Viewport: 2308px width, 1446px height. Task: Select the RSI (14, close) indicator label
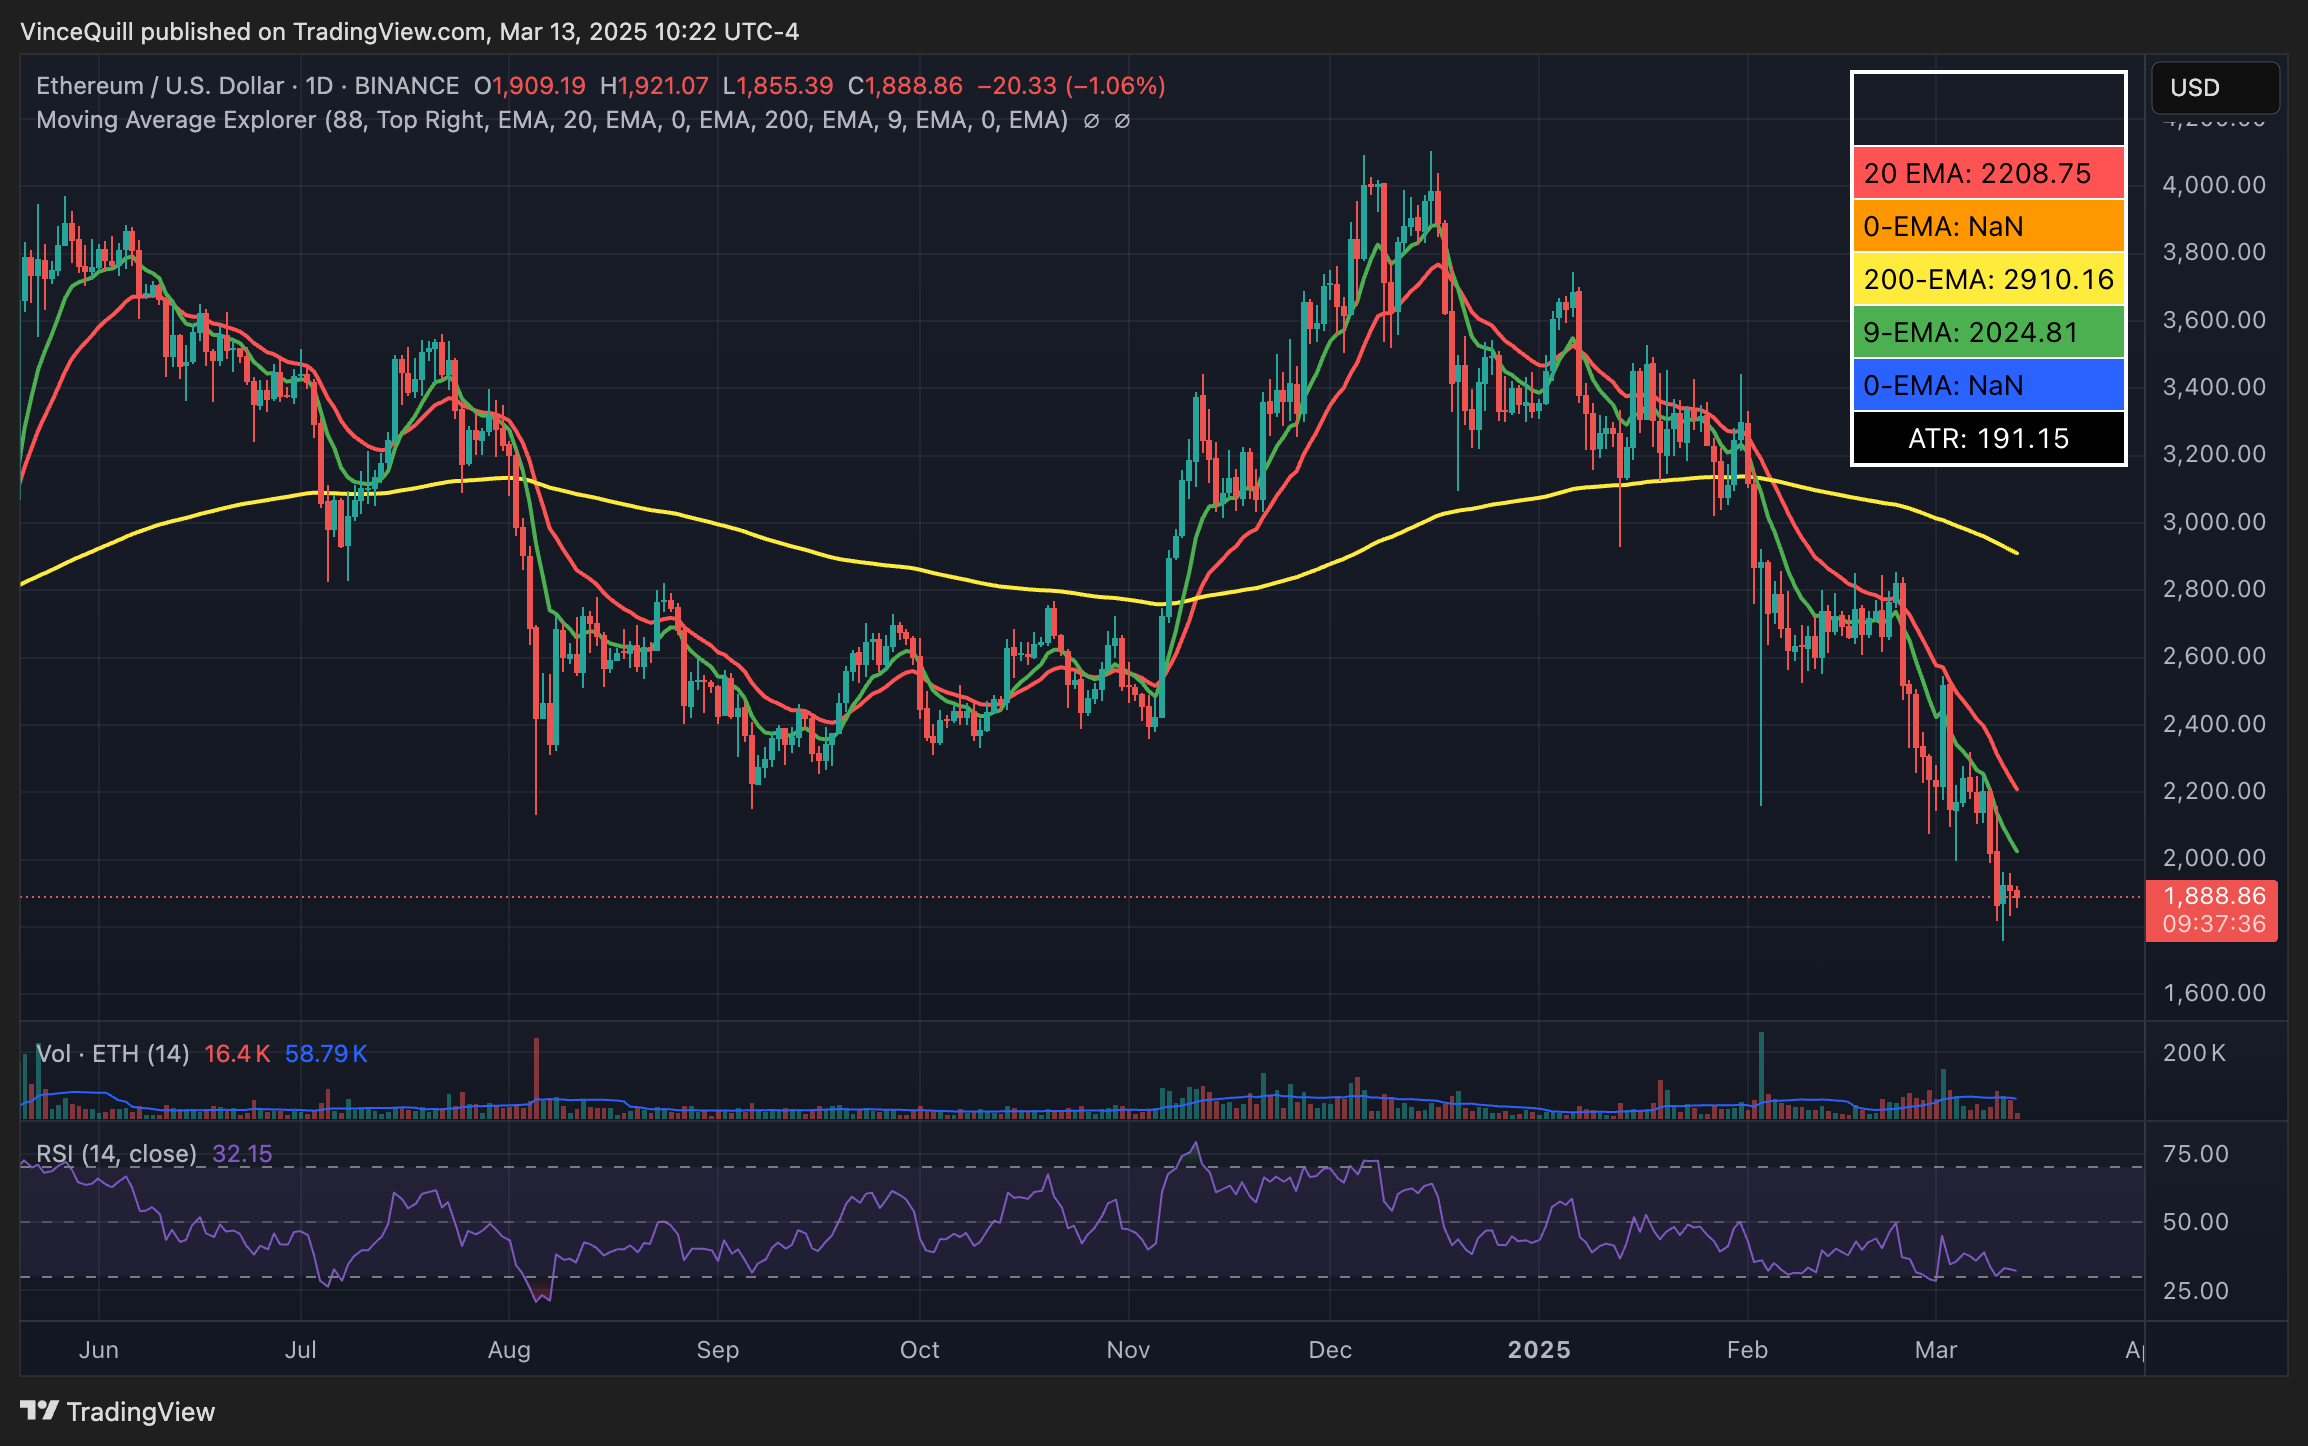pyautogui.click(x=115, y=1153)
